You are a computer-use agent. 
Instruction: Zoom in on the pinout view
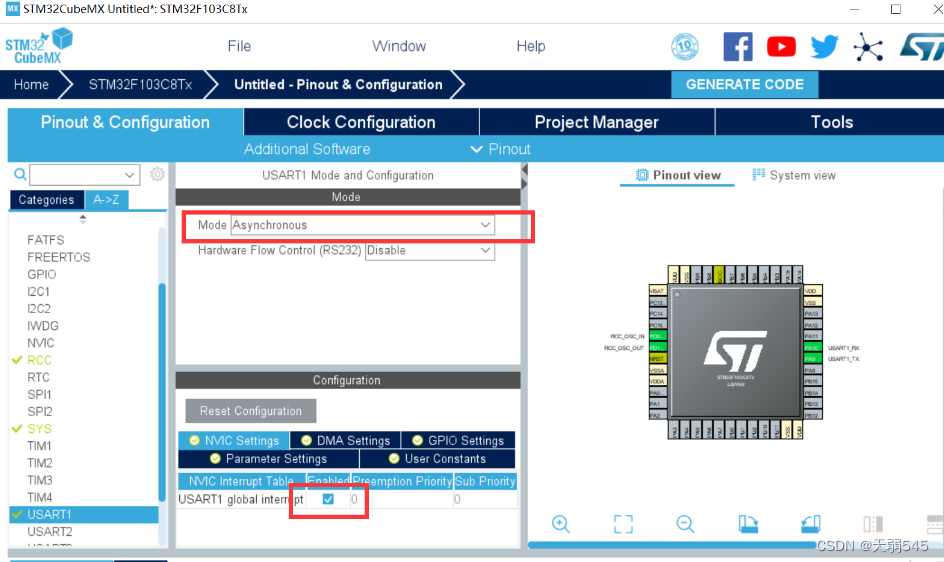click(560, 523)
